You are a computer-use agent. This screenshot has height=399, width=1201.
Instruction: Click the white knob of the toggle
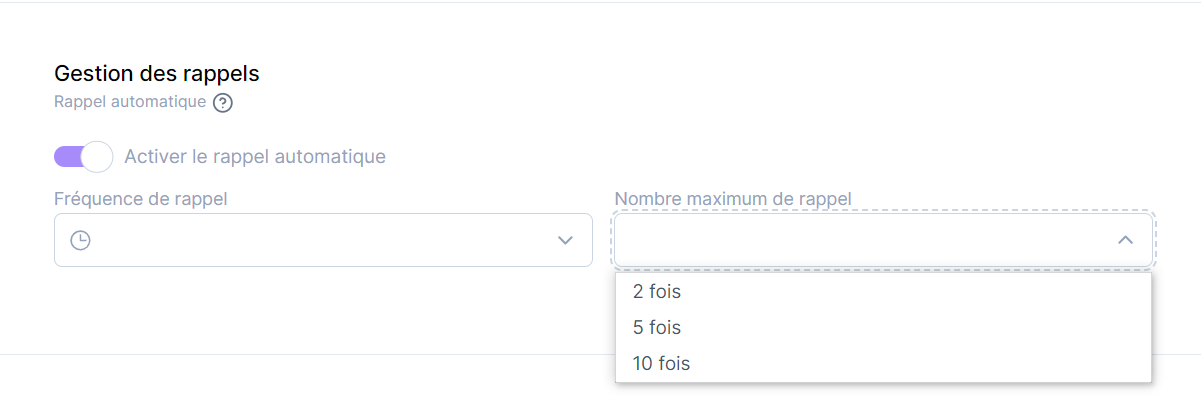(x=97, y=156)
